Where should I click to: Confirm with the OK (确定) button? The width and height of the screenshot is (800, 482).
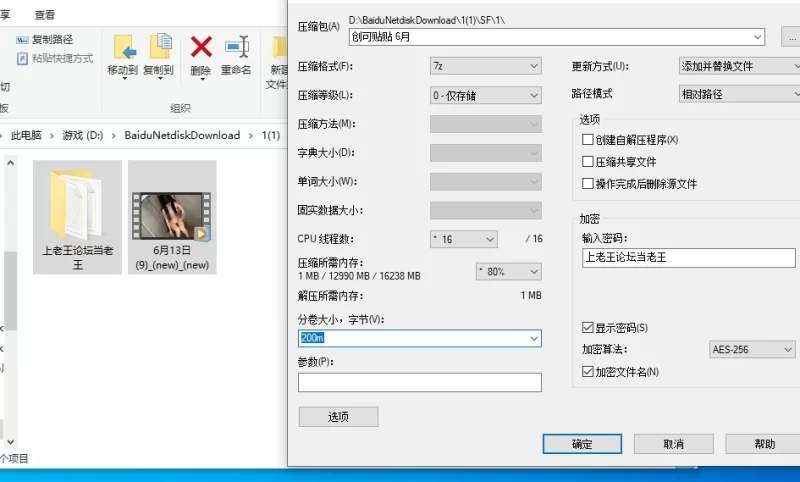582,444
